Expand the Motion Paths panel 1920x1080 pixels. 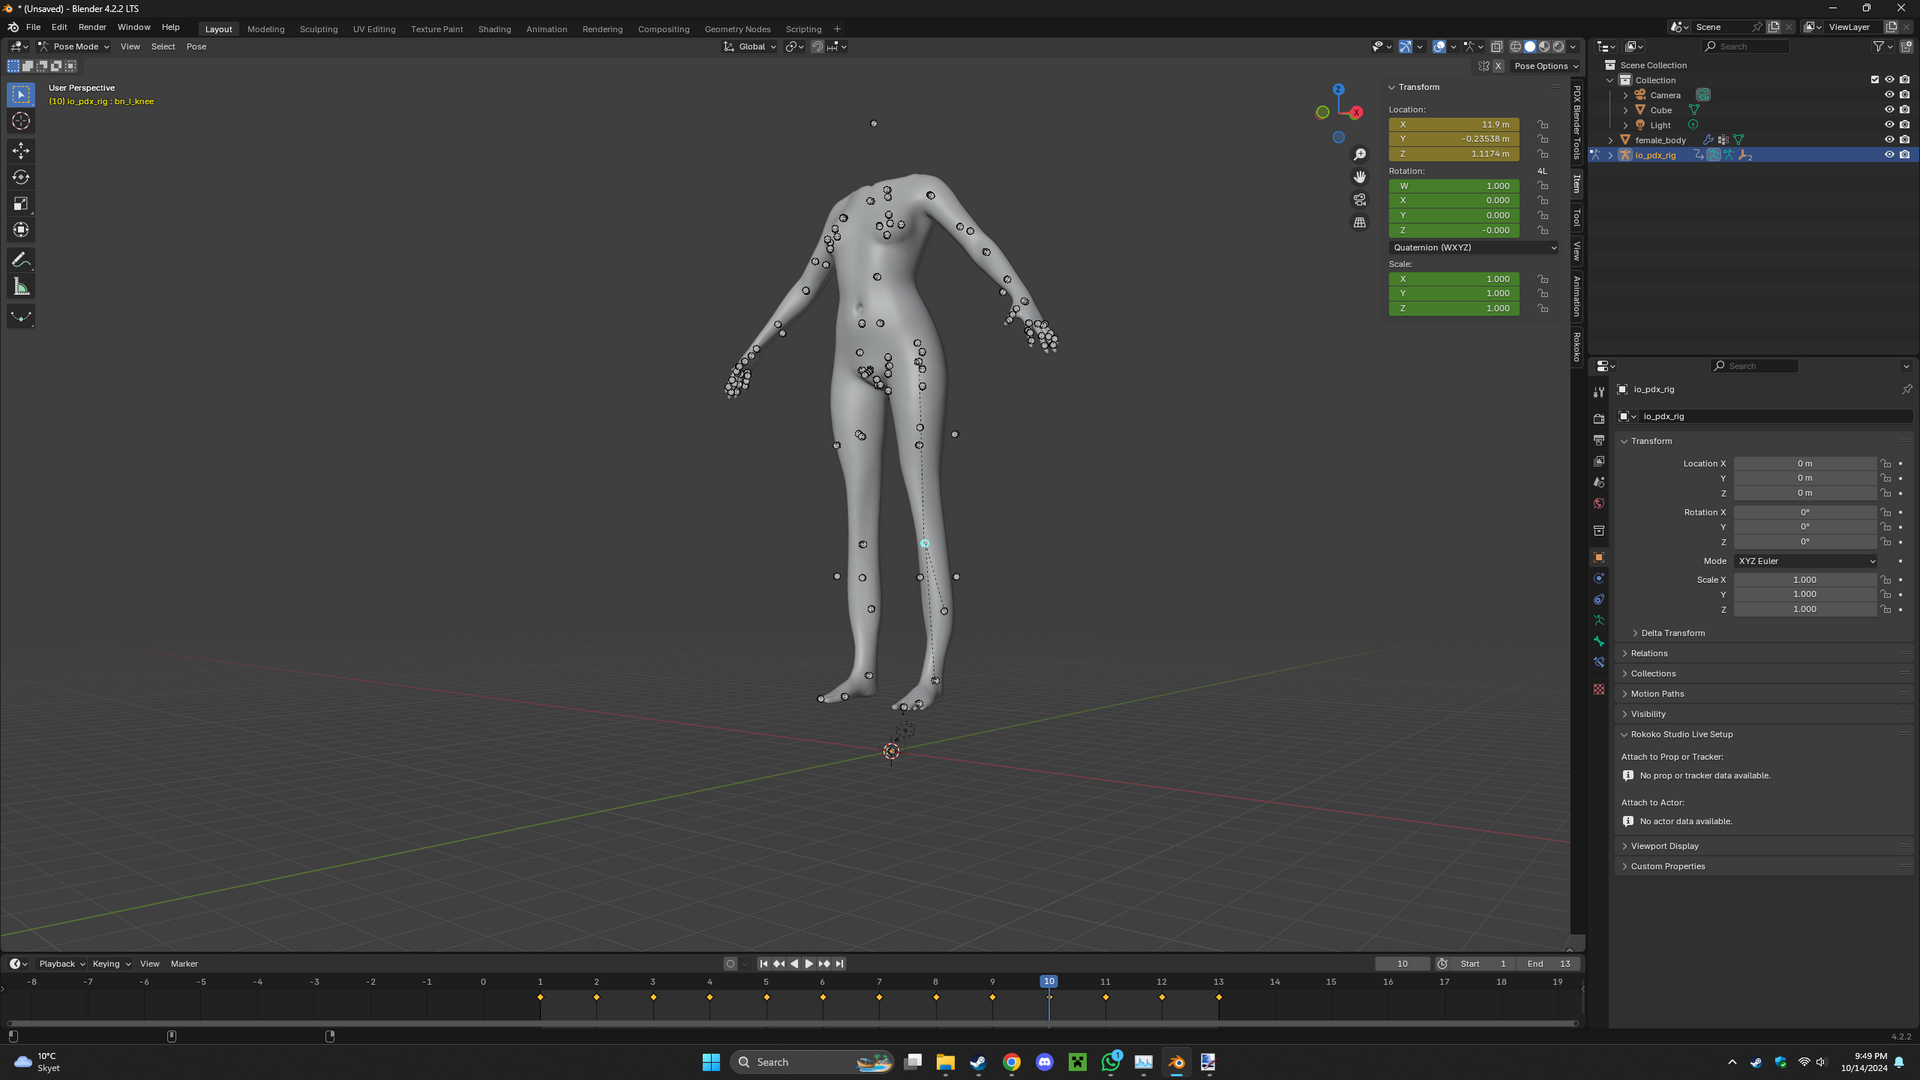point(1657,694)
